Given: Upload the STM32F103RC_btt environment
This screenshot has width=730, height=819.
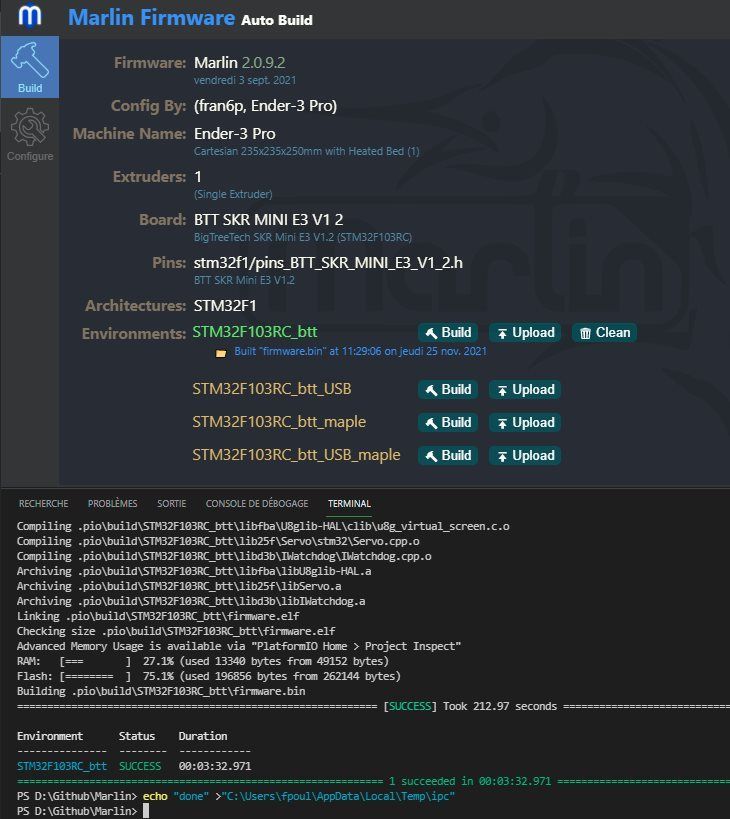Looking at the screenshot, I should [525, 333].
